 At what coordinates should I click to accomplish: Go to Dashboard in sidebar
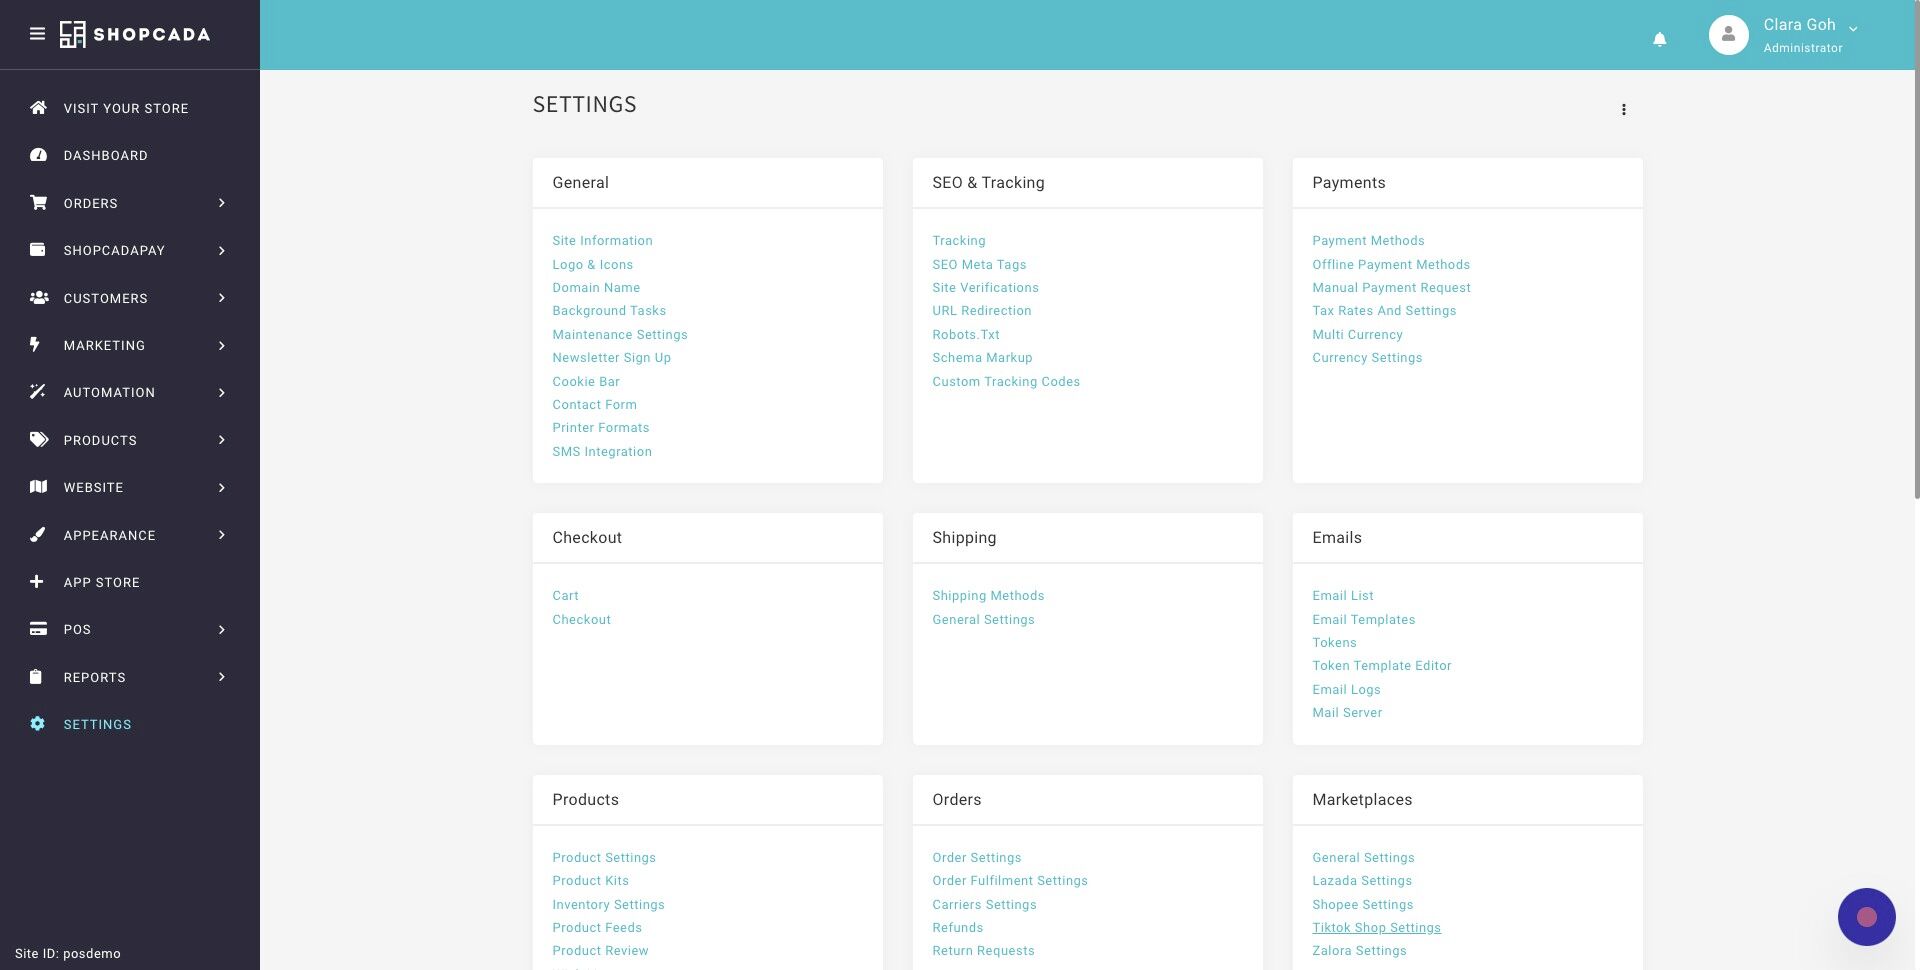106,156
